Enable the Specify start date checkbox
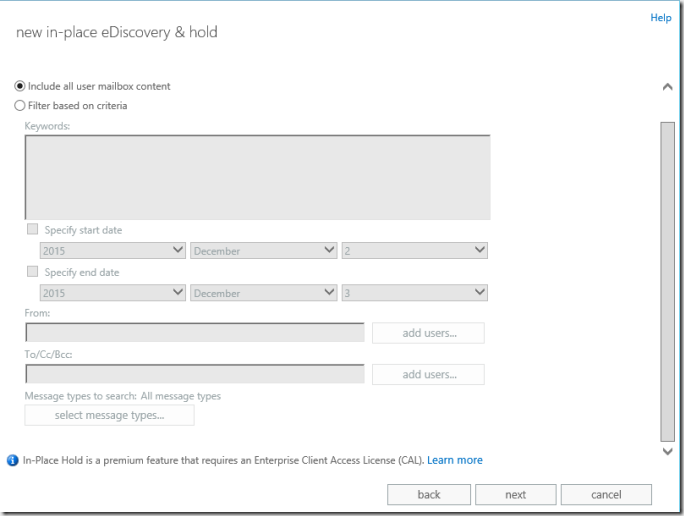684x516 pixels. 33,230
